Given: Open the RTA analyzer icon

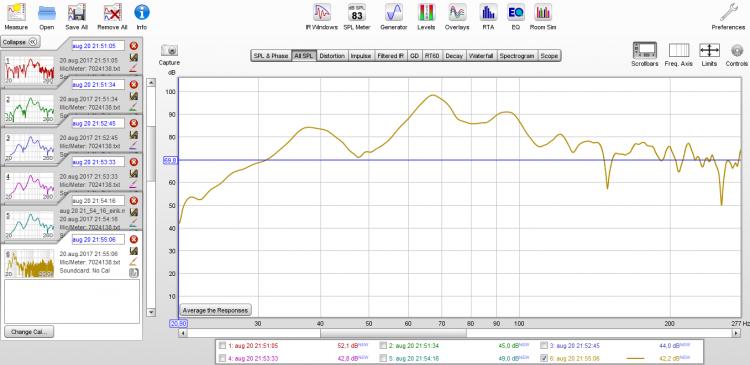Looking at the screenshot, I should [x=488, y=12].
